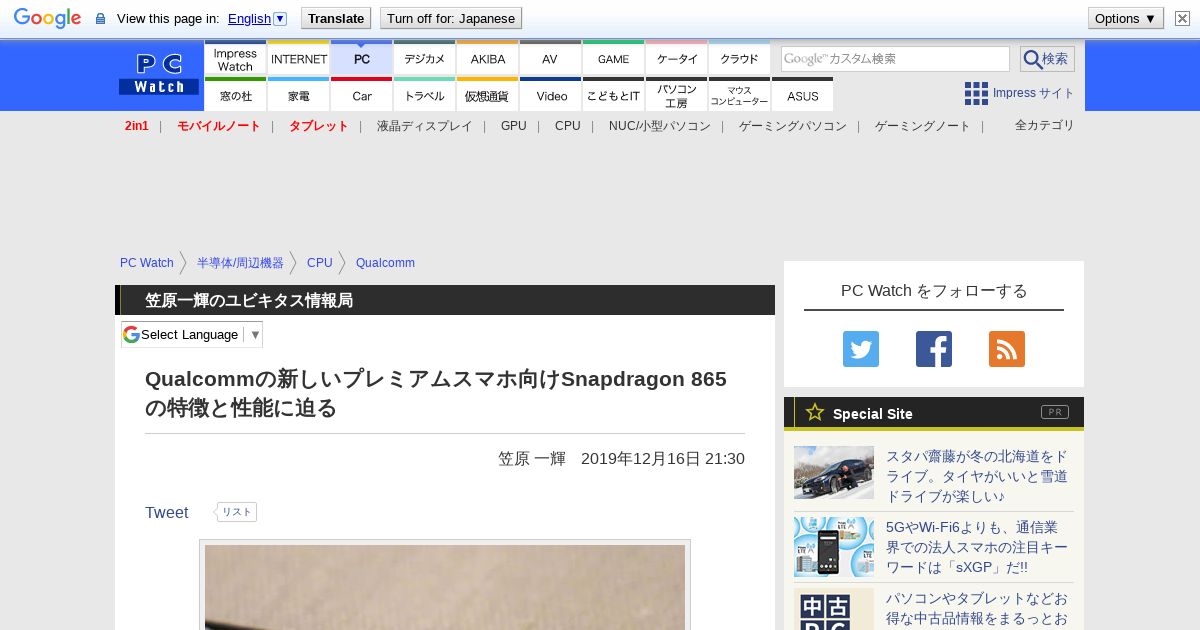Viewport: 1200px width, 630px height.
Task: Open the snowy car drive thumbnail
Action: pos(834,472)
